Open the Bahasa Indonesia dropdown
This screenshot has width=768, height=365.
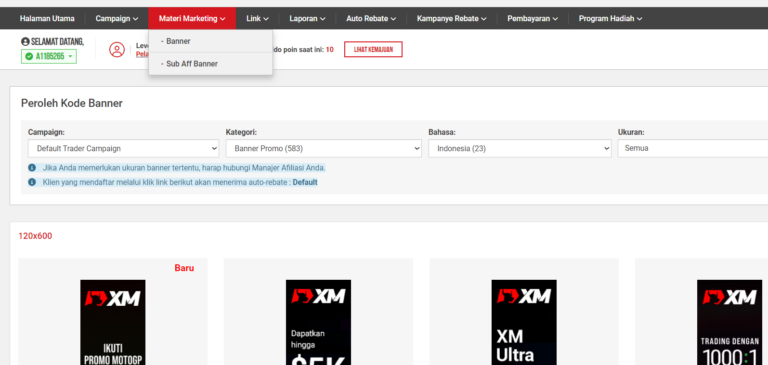(520, 148)
